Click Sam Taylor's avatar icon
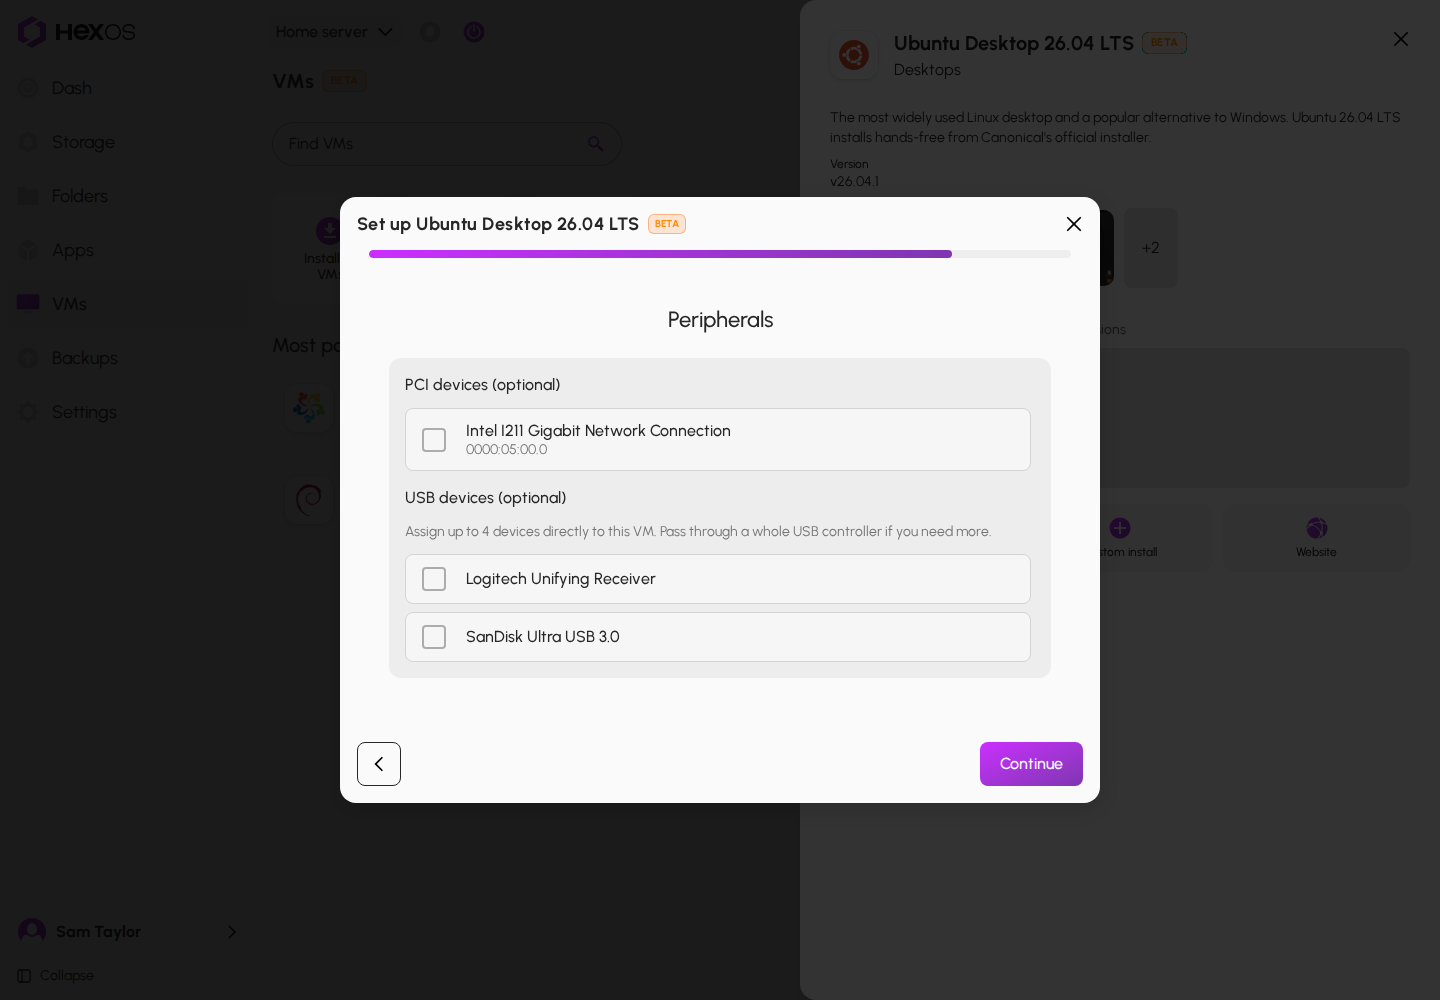This screenshot has height=1000, width=1440. pos(32,932)
